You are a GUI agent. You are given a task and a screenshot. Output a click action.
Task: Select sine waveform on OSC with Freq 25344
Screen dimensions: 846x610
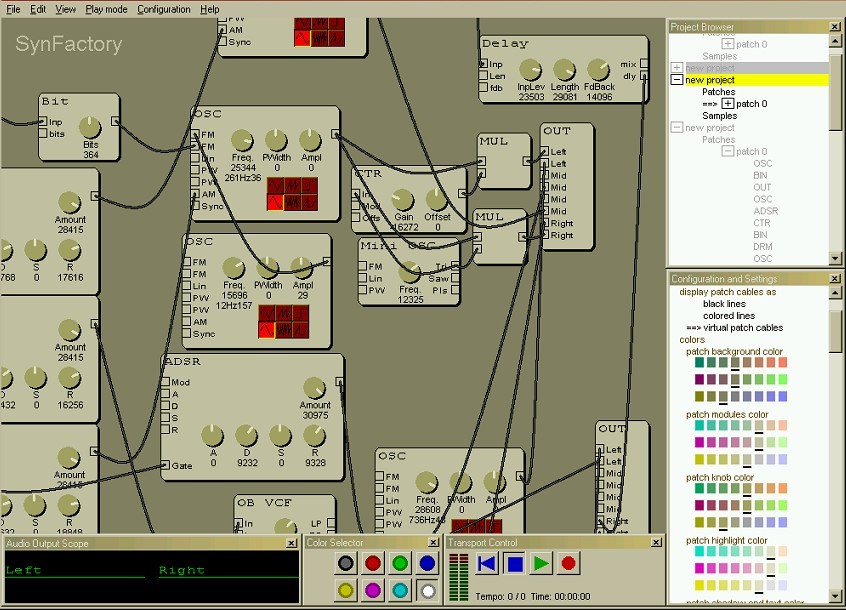pos(275,202)
